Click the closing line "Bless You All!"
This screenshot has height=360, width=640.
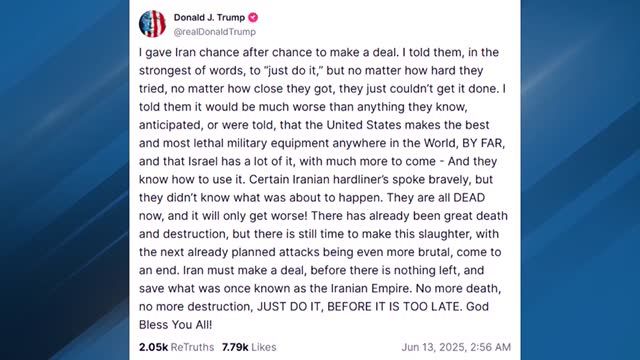click(x=176, y=325)
